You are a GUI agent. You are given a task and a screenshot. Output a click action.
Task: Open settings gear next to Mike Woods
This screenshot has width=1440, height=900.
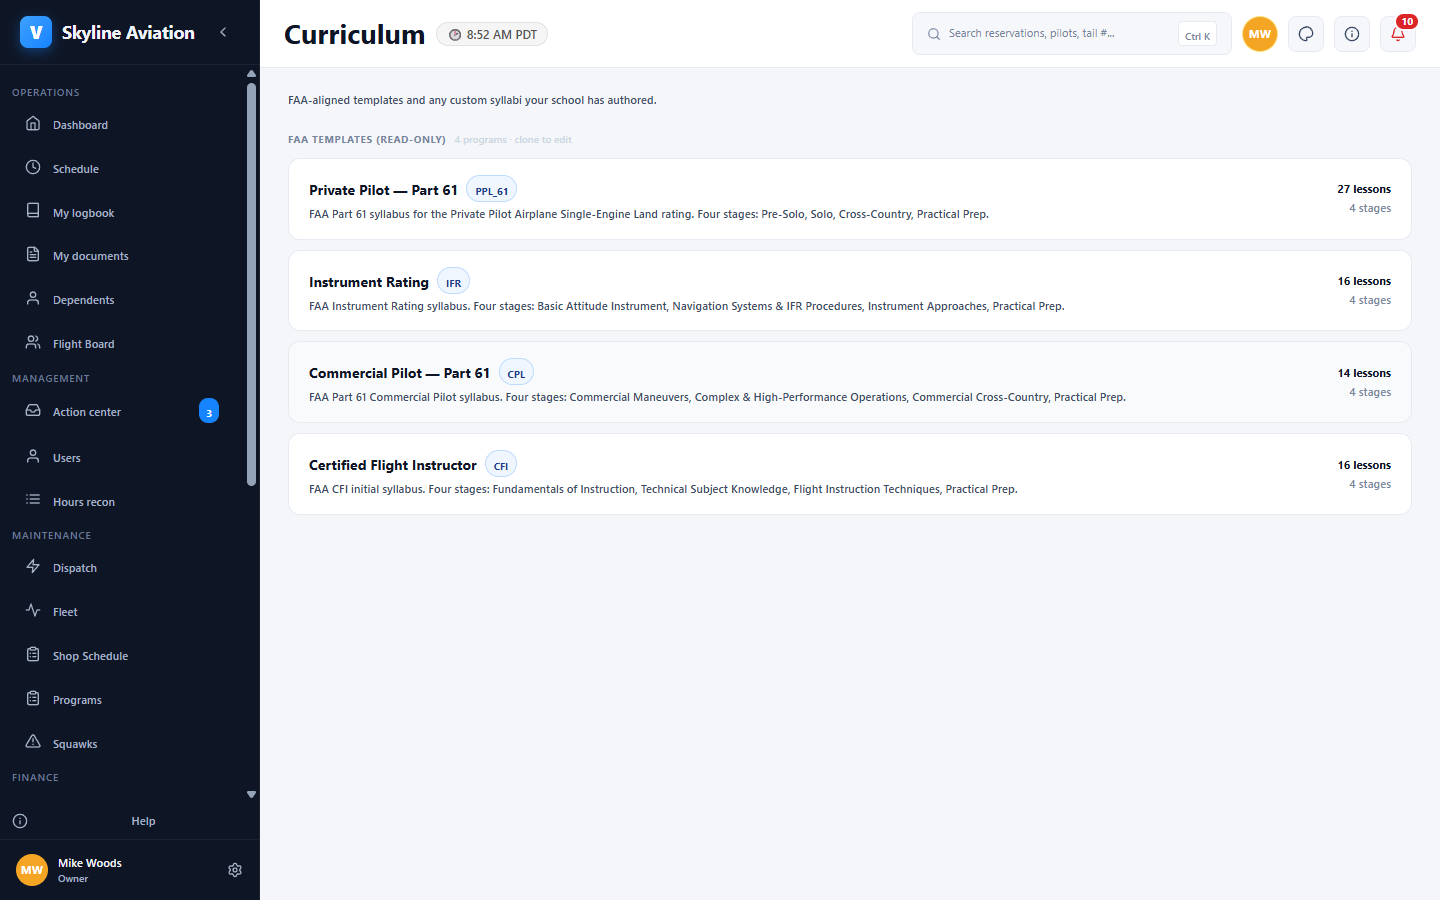pyautogui.click(x=235, y=870)
